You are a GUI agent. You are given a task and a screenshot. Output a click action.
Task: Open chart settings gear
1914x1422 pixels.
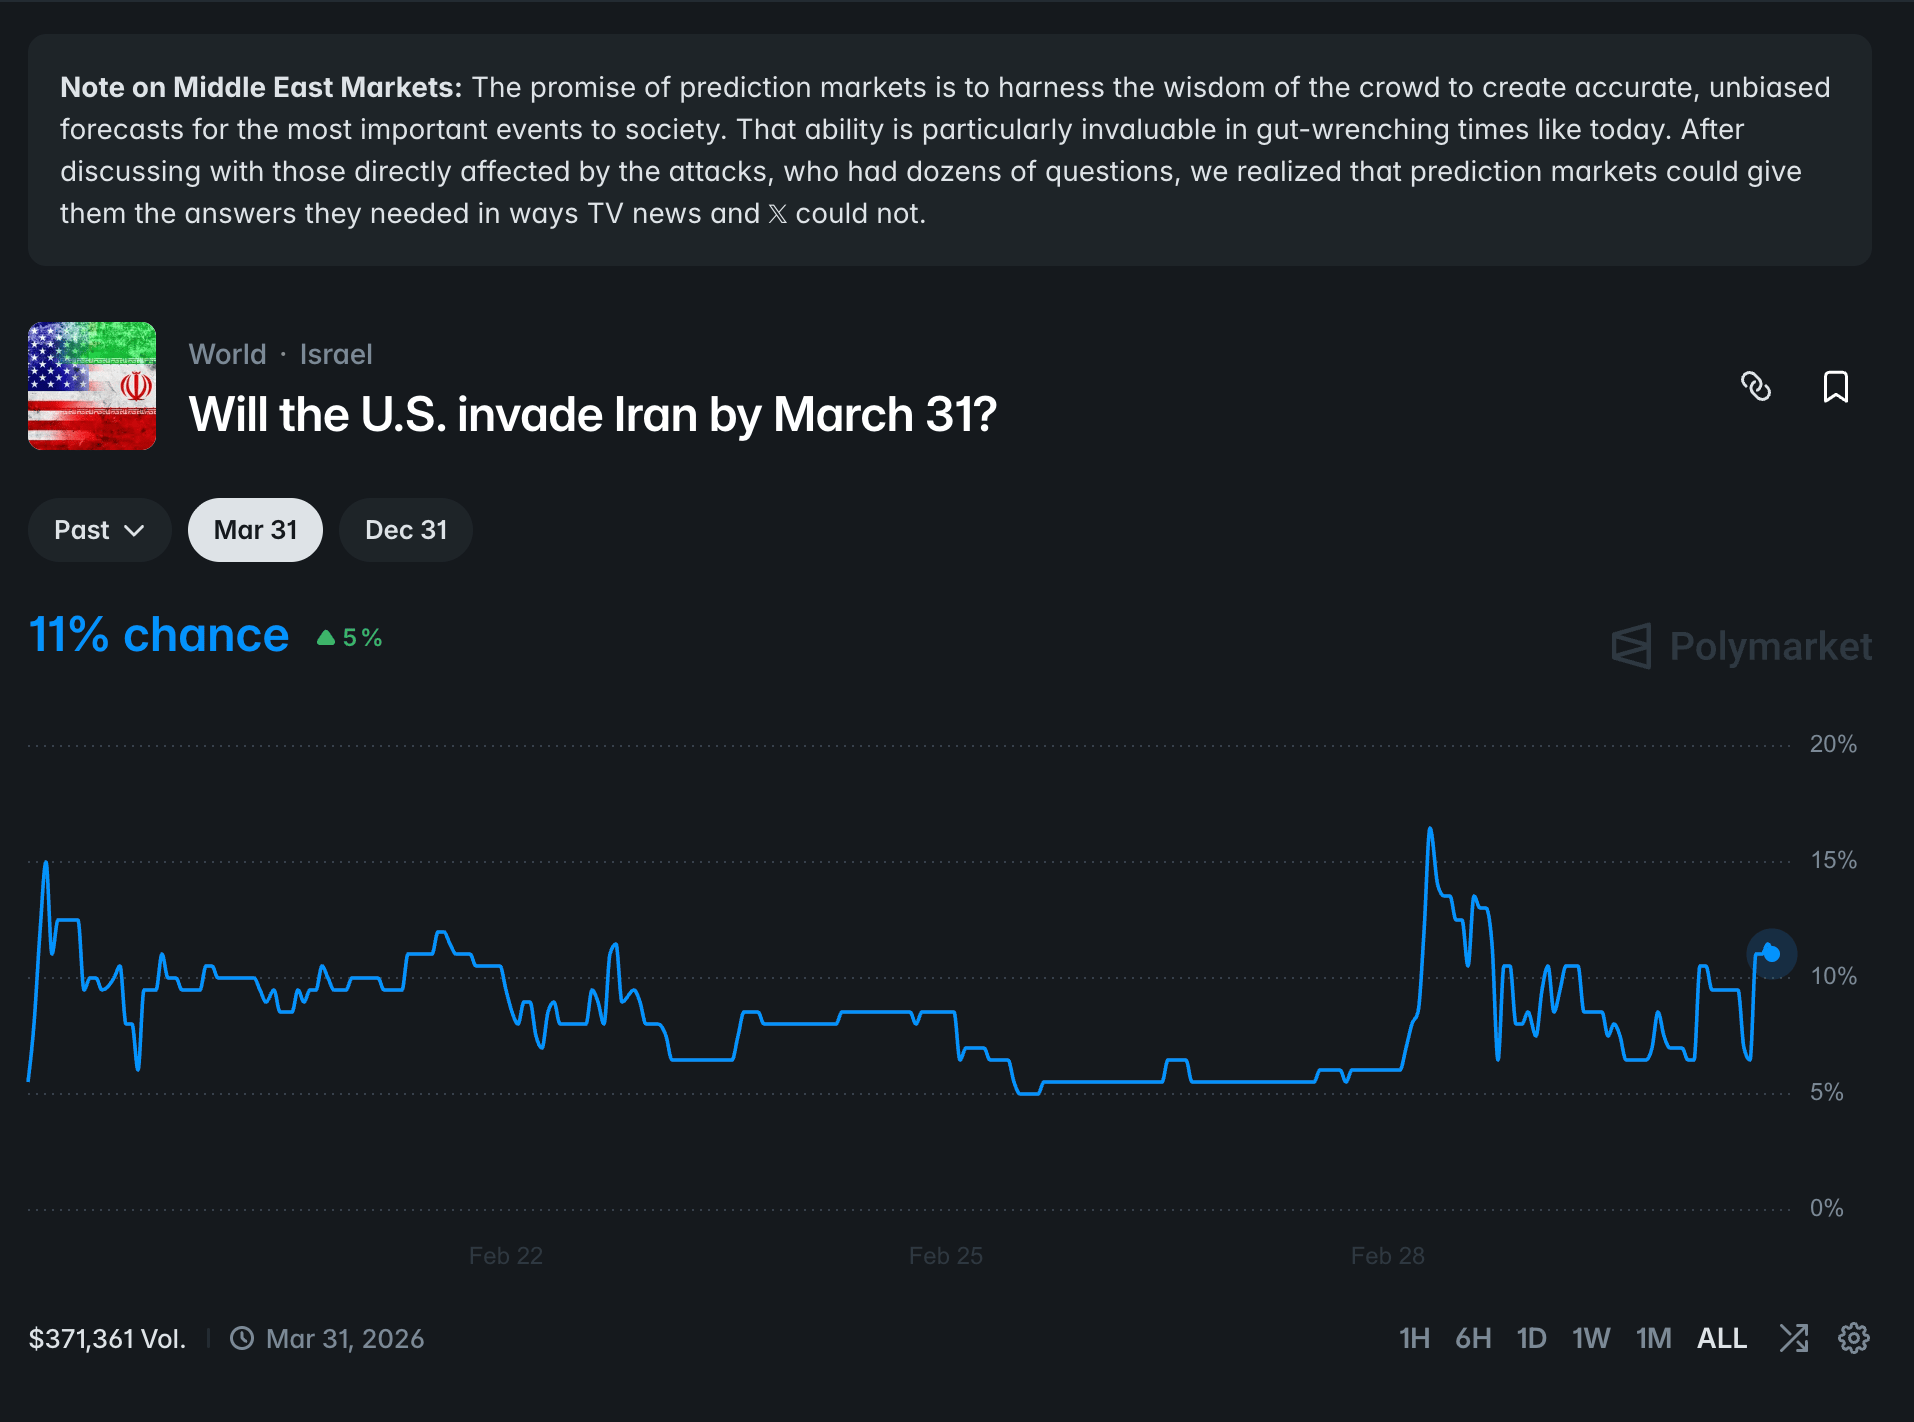(x=1854, y=1338)
